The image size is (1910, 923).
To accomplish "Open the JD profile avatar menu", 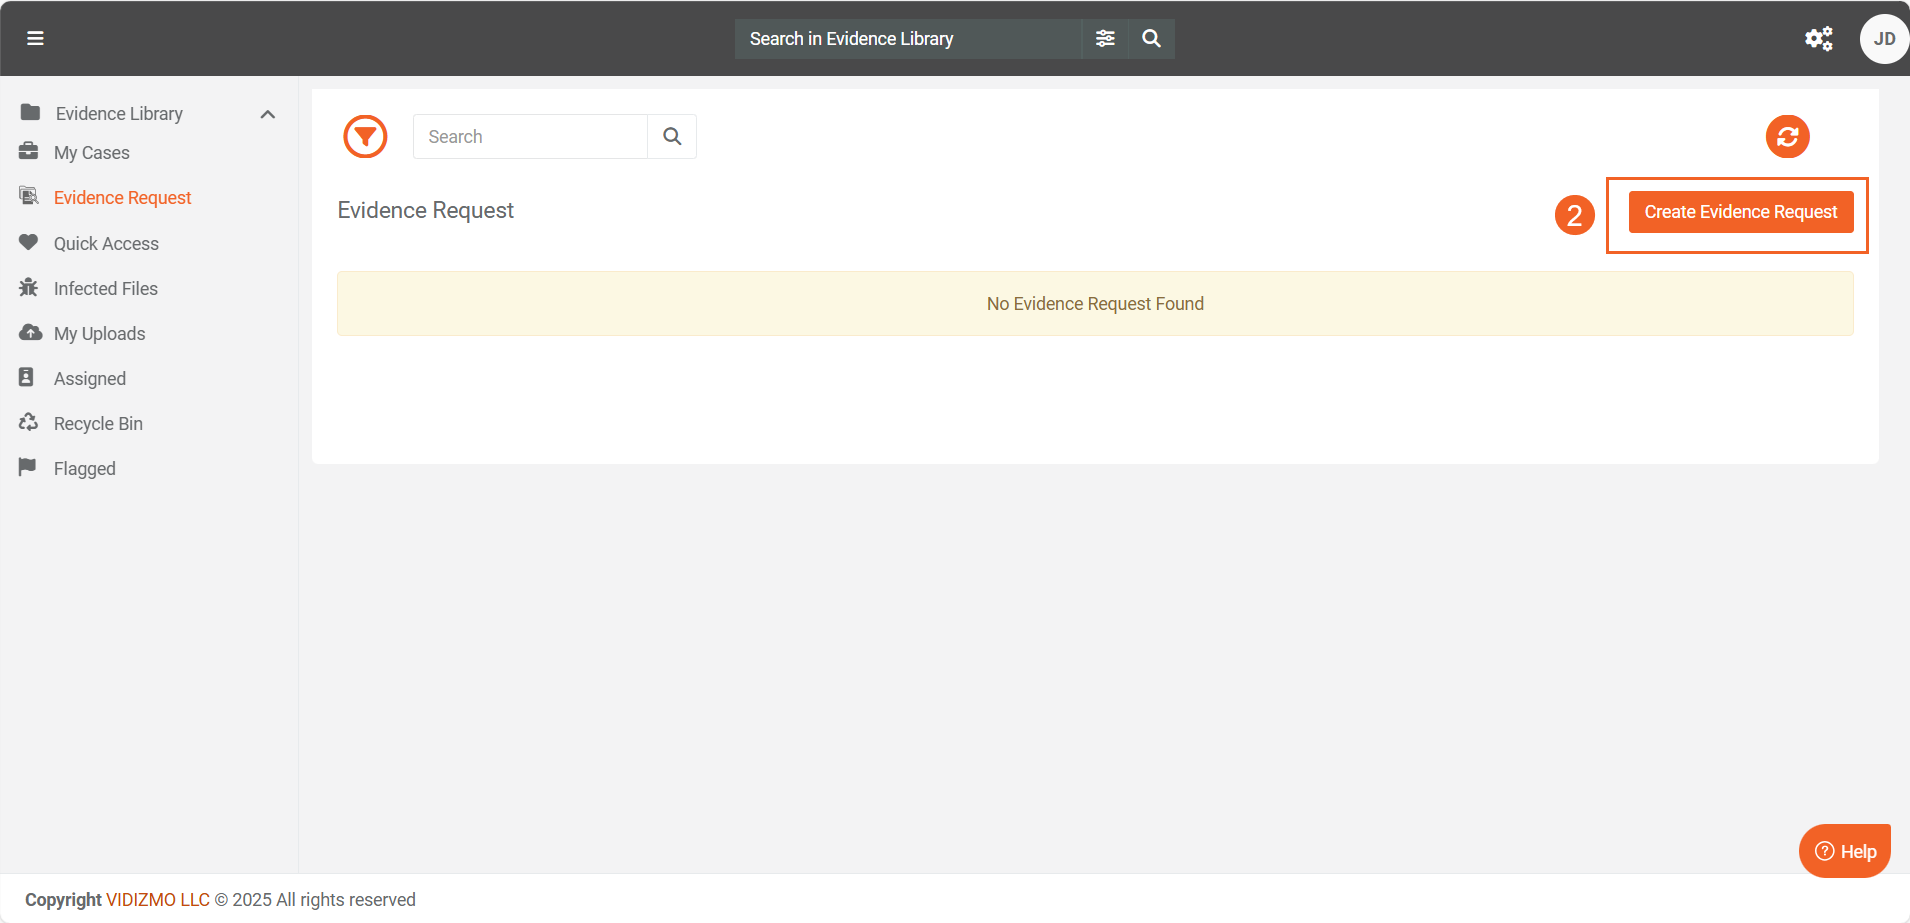I will tap(1884, 38).
